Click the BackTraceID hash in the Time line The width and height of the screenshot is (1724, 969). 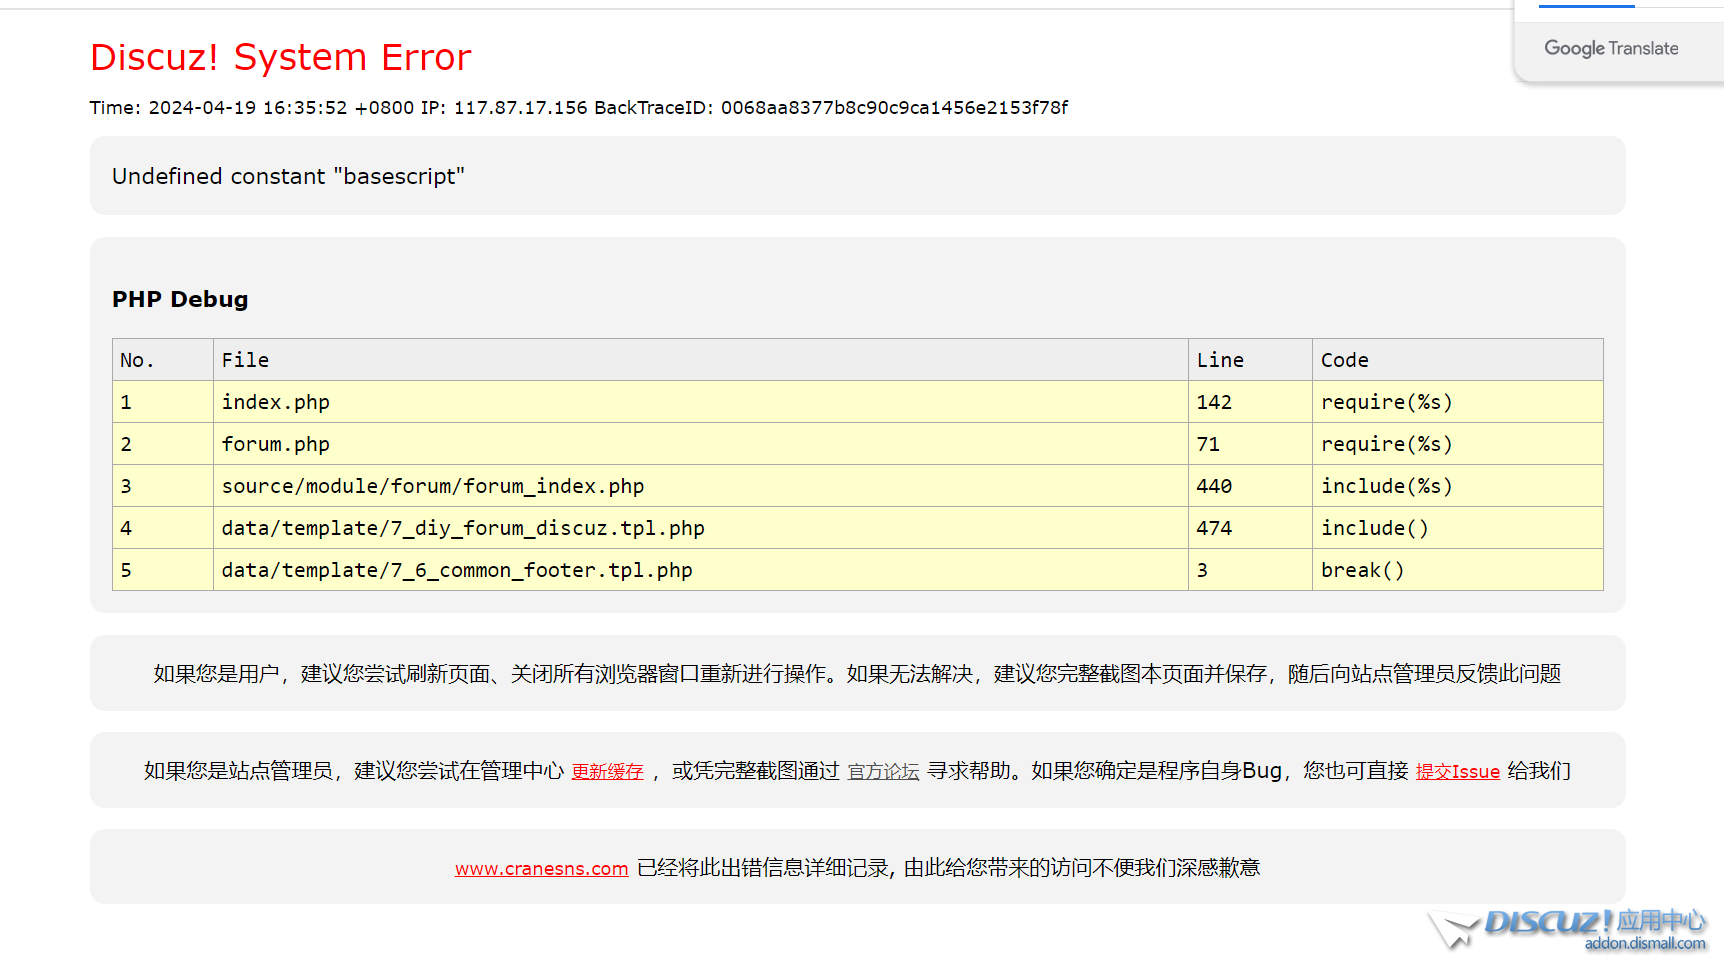[x=894, y=108]
